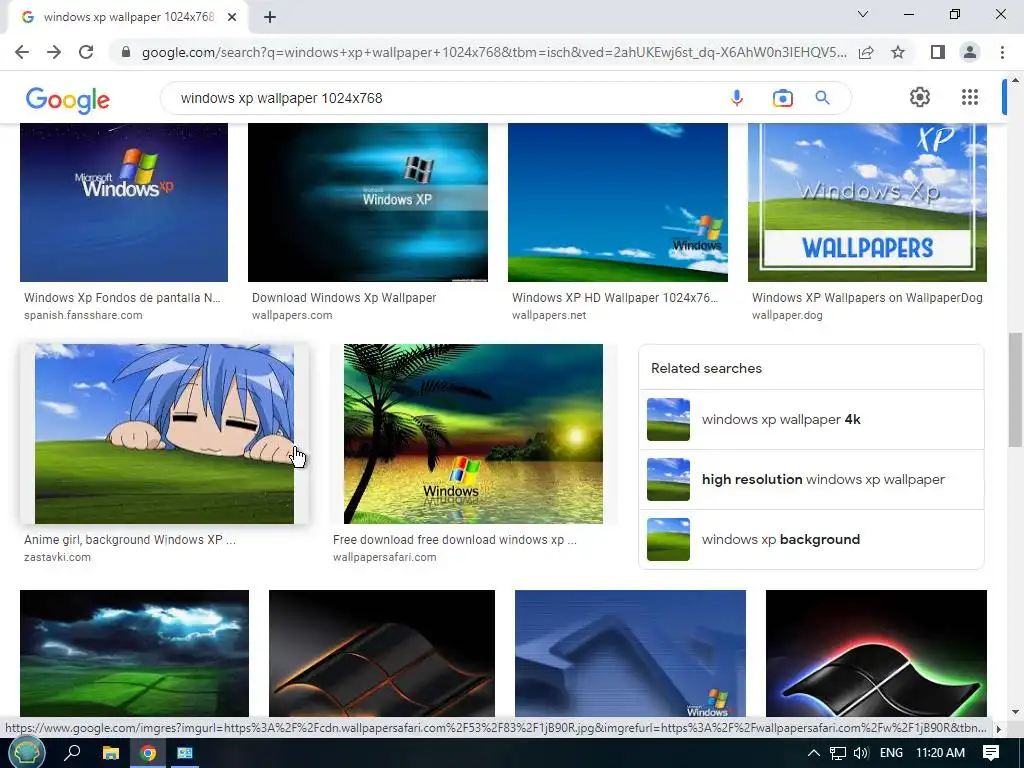Click the scrollbar up arrow

click(1015, 80)
